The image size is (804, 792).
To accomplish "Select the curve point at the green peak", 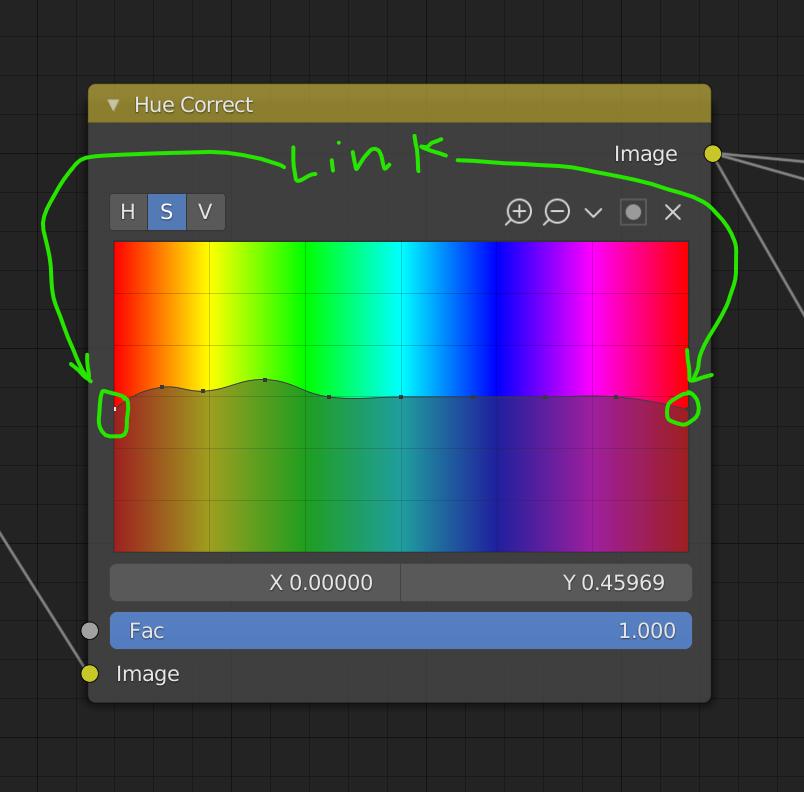I will point(265,380).
